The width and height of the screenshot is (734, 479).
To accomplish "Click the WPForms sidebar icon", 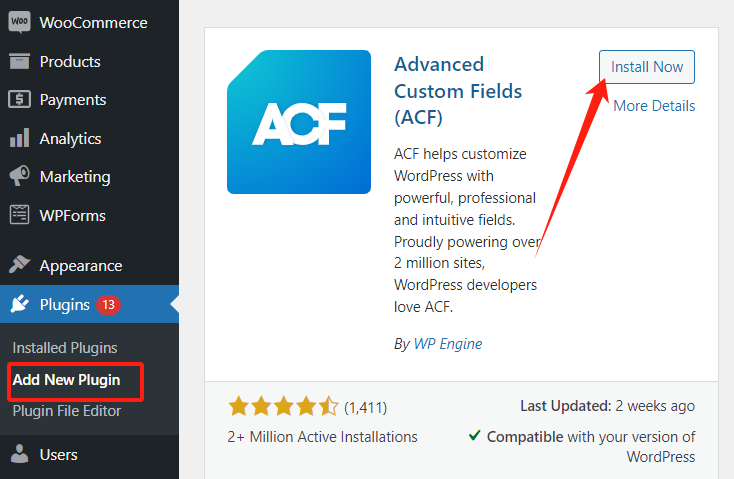I will point(19,215).
